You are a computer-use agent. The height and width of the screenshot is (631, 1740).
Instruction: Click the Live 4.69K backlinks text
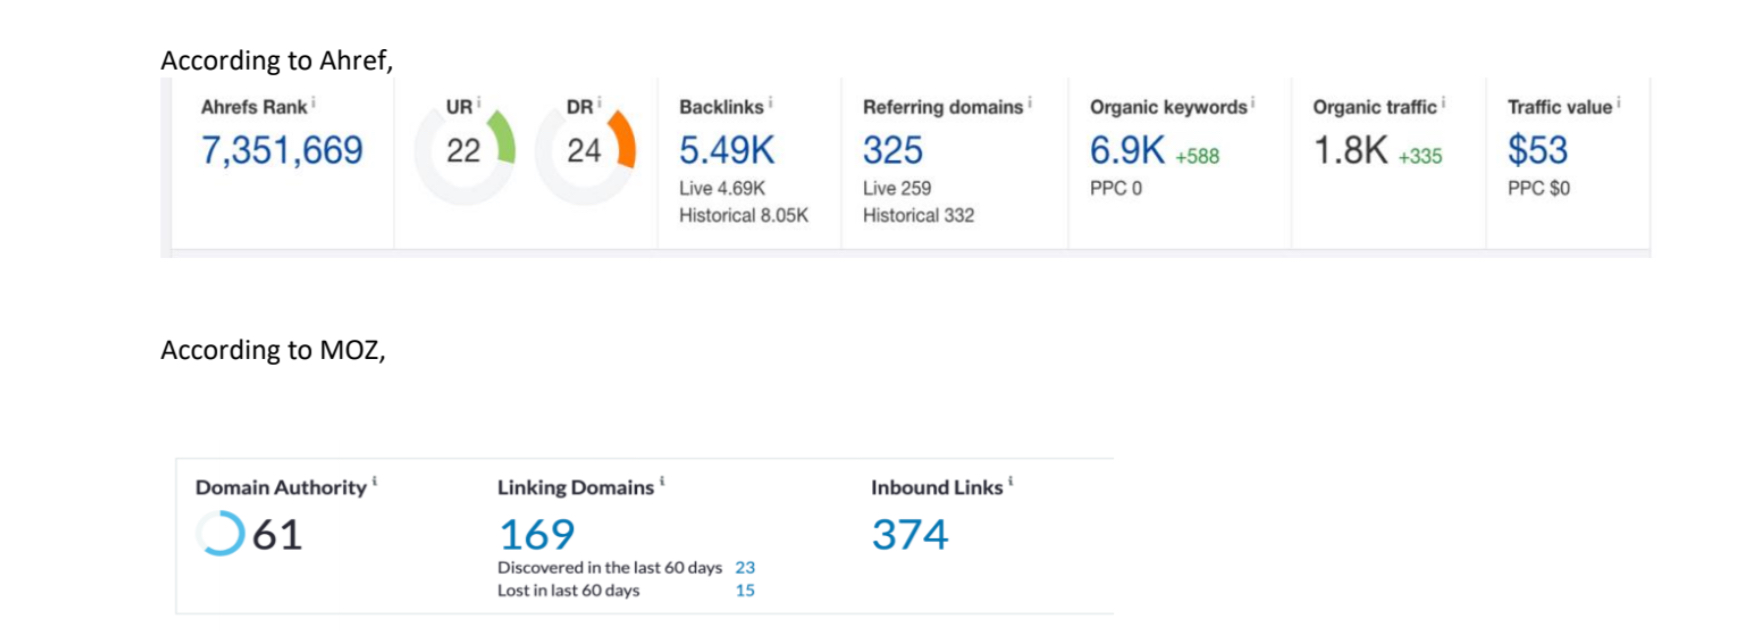pyautogui.click(x=722, y=188)
